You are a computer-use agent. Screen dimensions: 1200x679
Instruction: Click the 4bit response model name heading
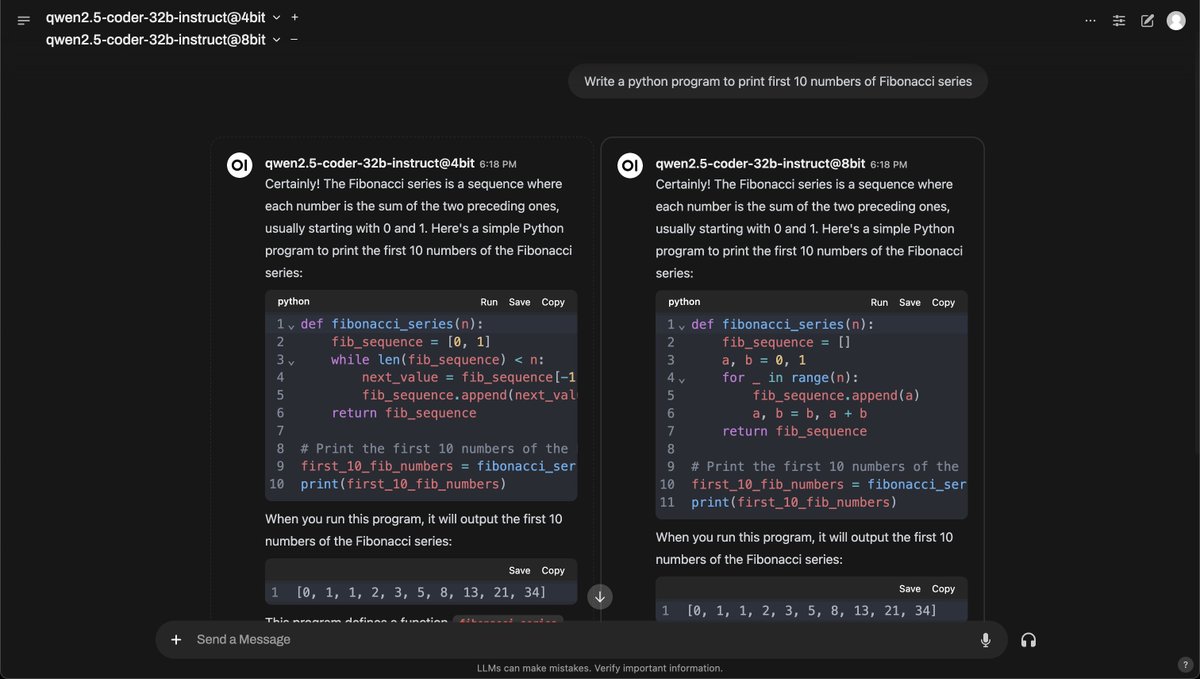(369, 162)
